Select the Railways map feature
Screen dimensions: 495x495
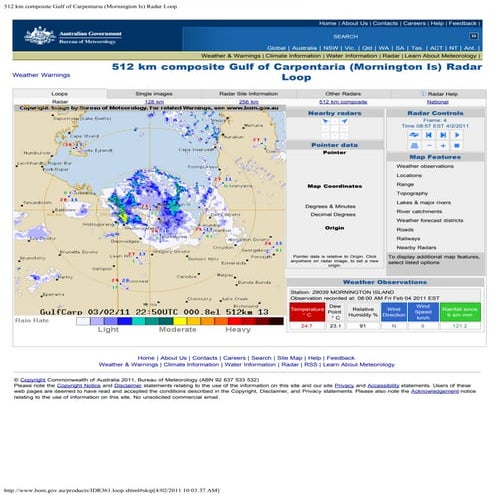(x=408, y=239)
